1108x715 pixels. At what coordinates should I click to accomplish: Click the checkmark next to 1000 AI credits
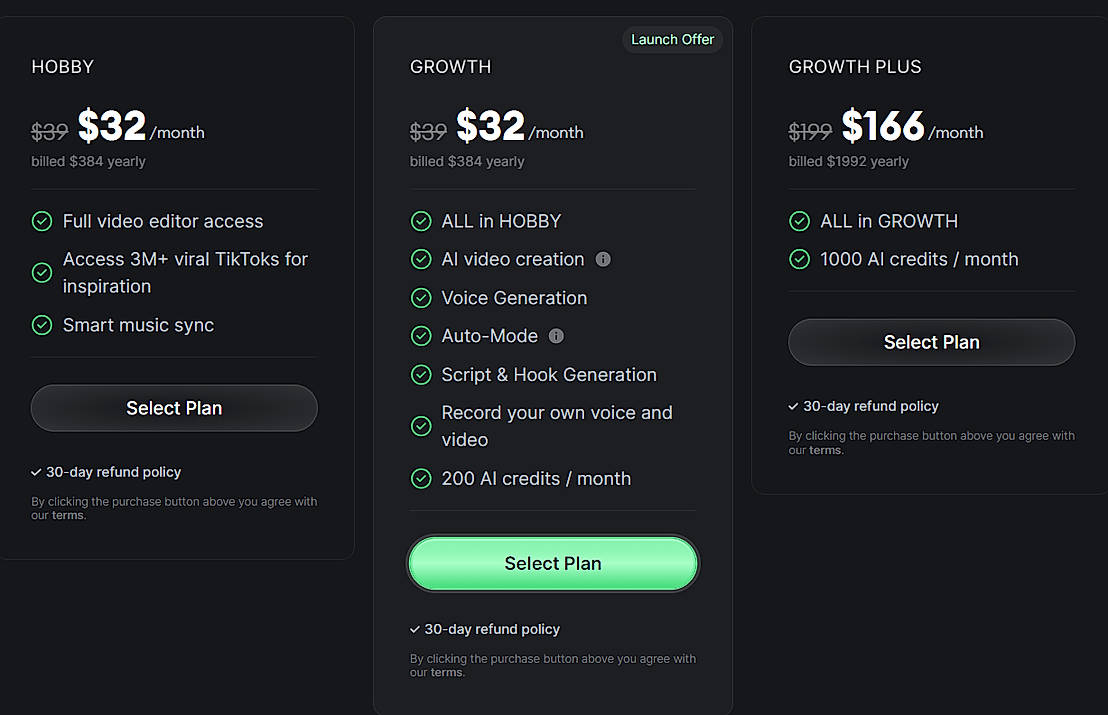[799, 259]
